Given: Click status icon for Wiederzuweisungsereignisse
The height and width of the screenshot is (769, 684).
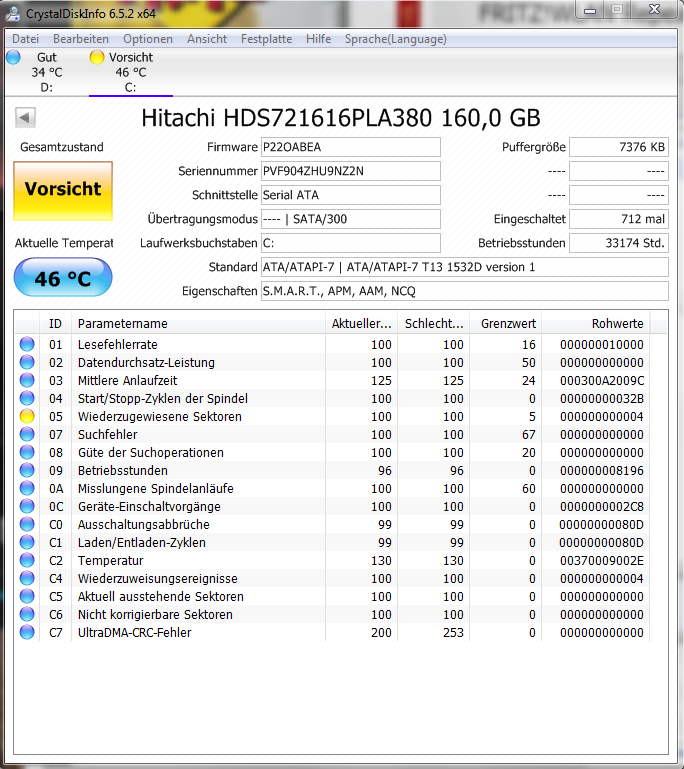Looking at the screenshot, I should (27, 578).
